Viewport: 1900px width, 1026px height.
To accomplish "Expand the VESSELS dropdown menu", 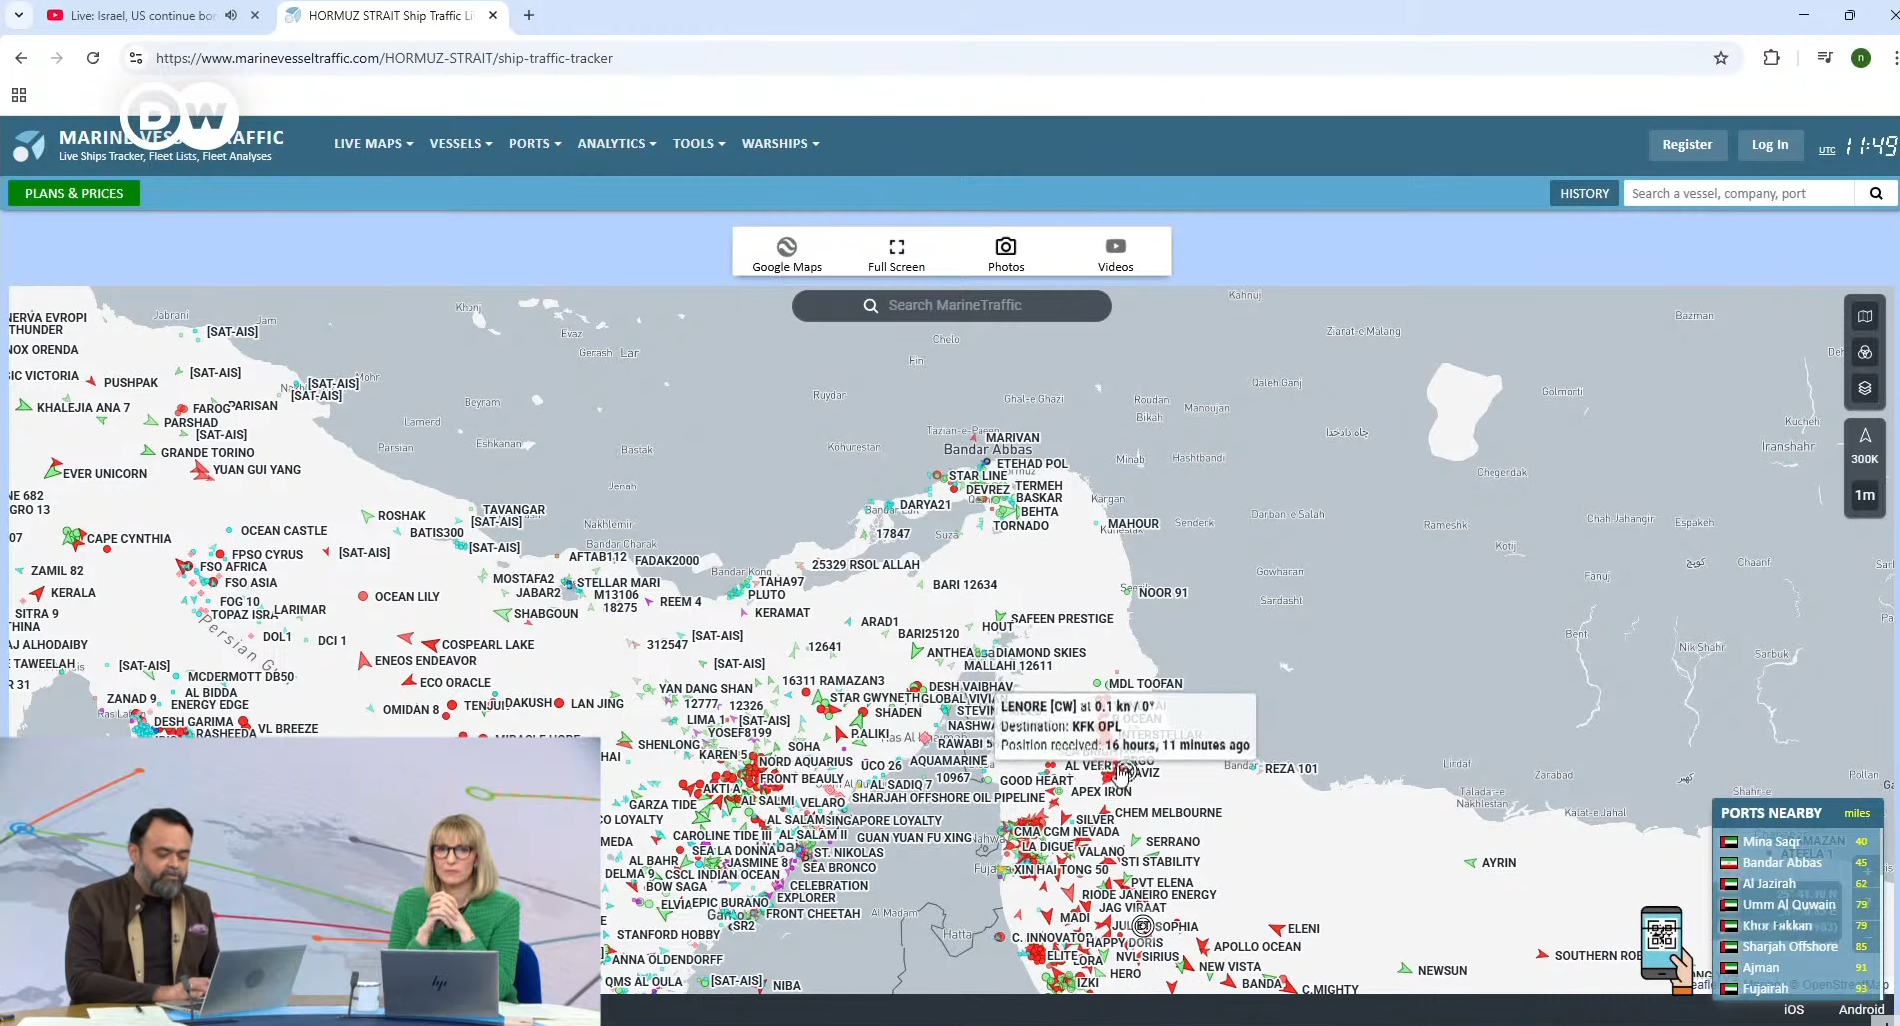I will coord(461,144).
